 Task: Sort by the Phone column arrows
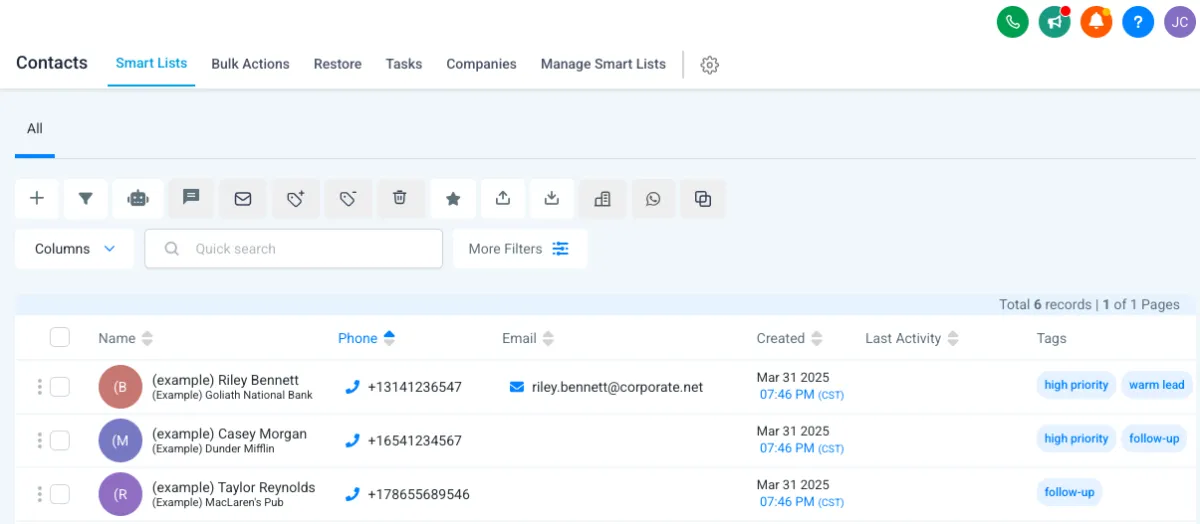pyautogui.click(x=389, y=338)
